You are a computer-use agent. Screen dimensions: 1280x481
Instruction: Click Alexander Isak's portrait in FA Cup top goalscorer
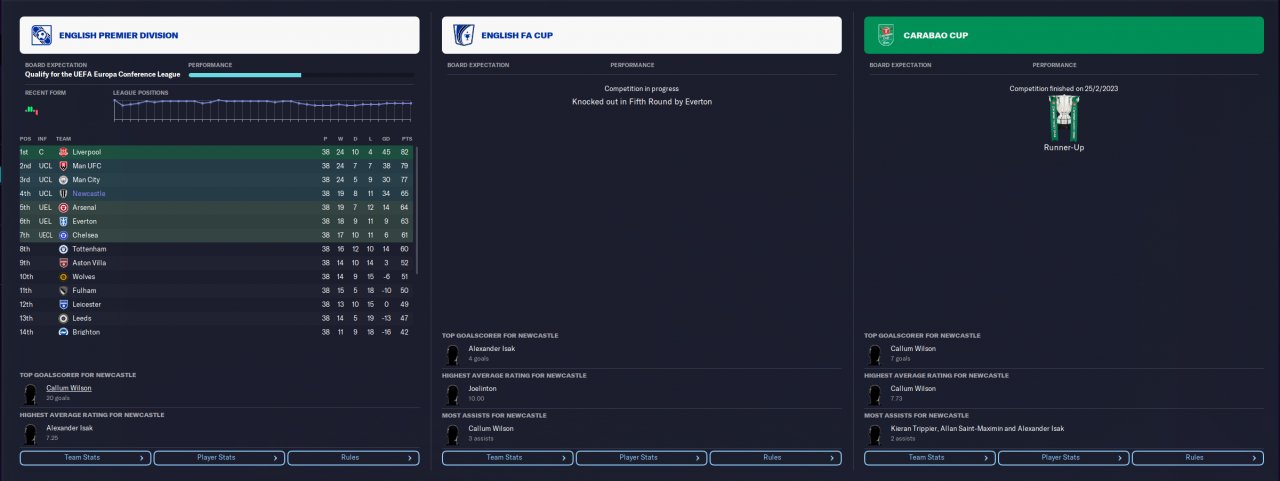[453, 353]
